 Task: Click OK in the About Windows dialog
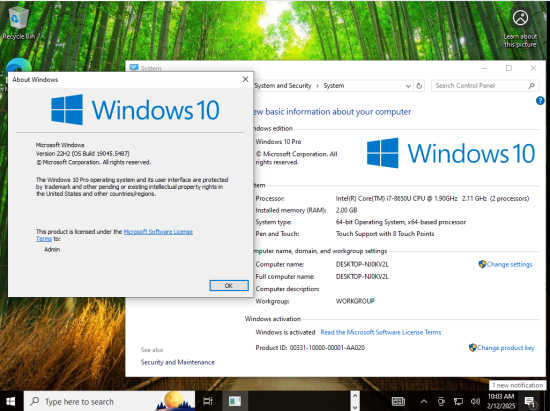click(x=229, y=285)
